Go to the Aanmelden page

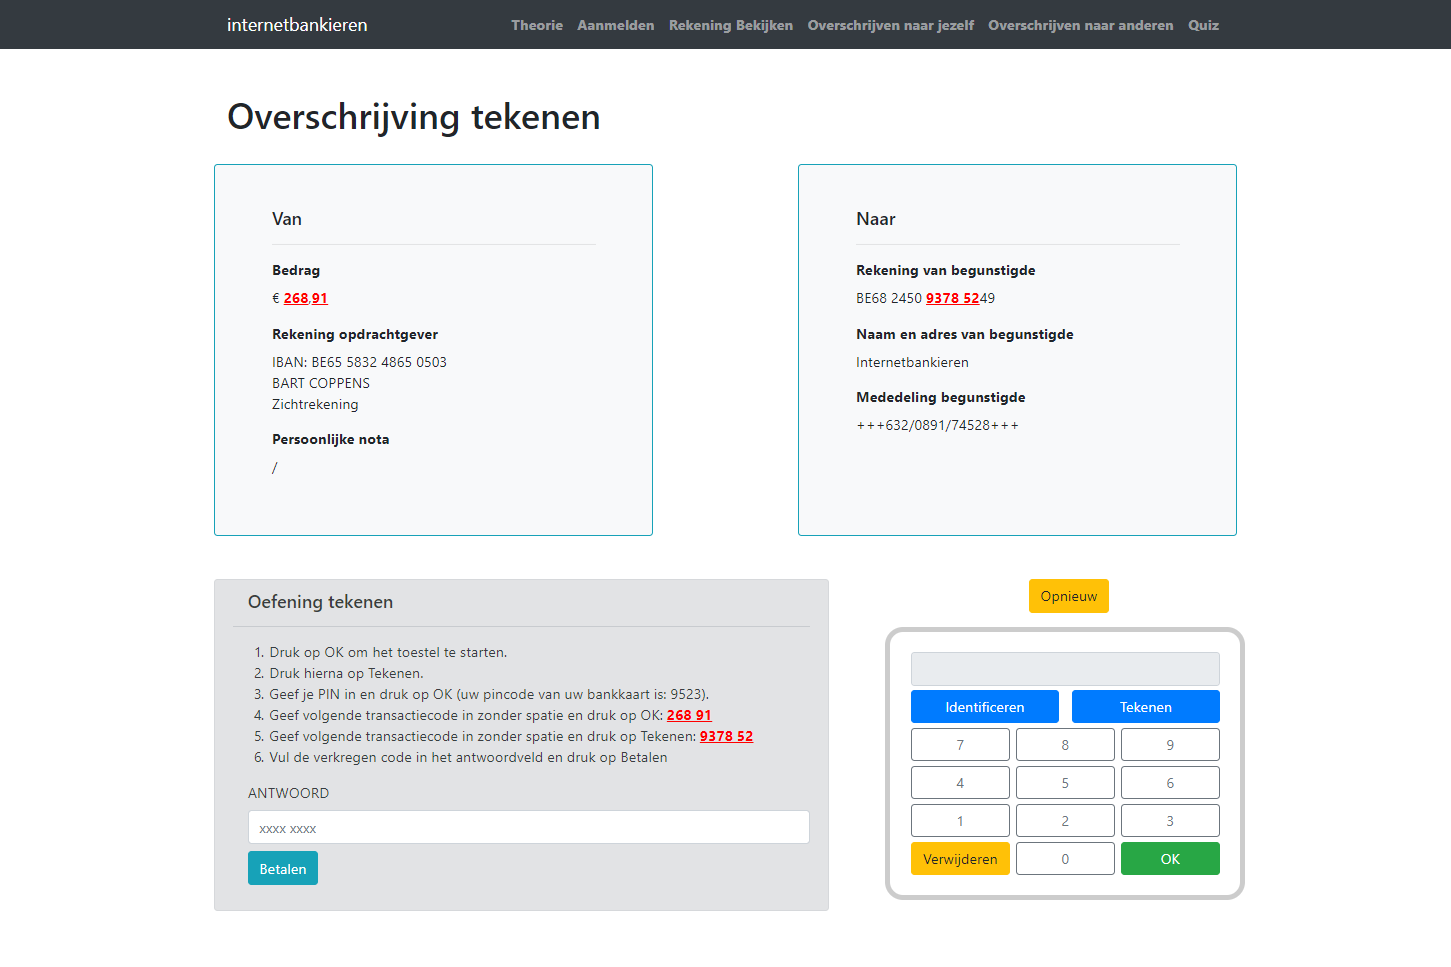tap(615, 25)
